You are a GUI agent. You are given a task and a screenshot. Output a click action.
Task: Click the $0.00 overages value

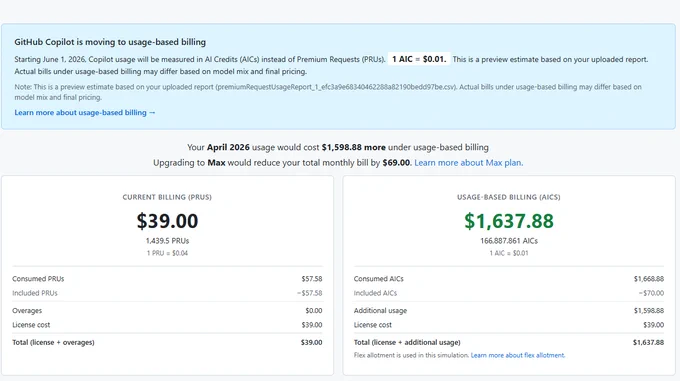(x=314, y=311)
